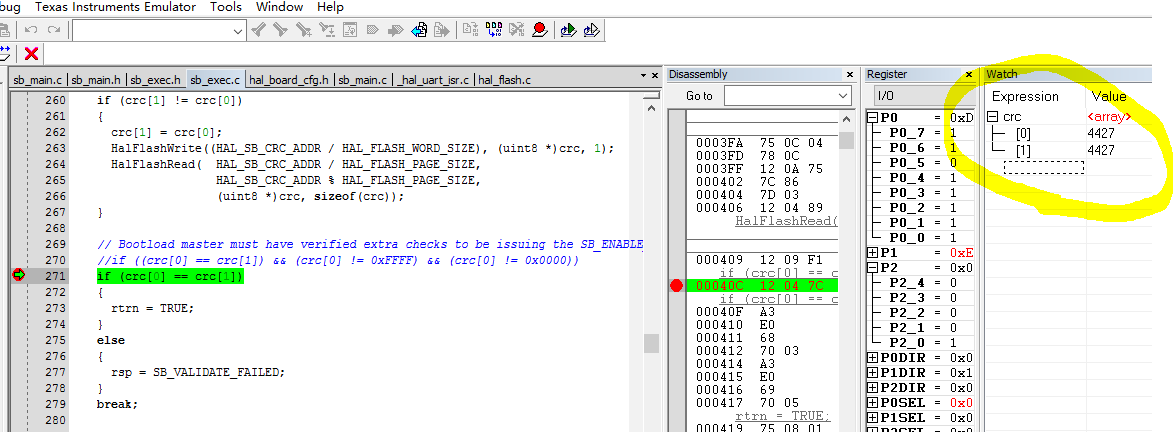Click the Make build icon

(x=494, y=30)
